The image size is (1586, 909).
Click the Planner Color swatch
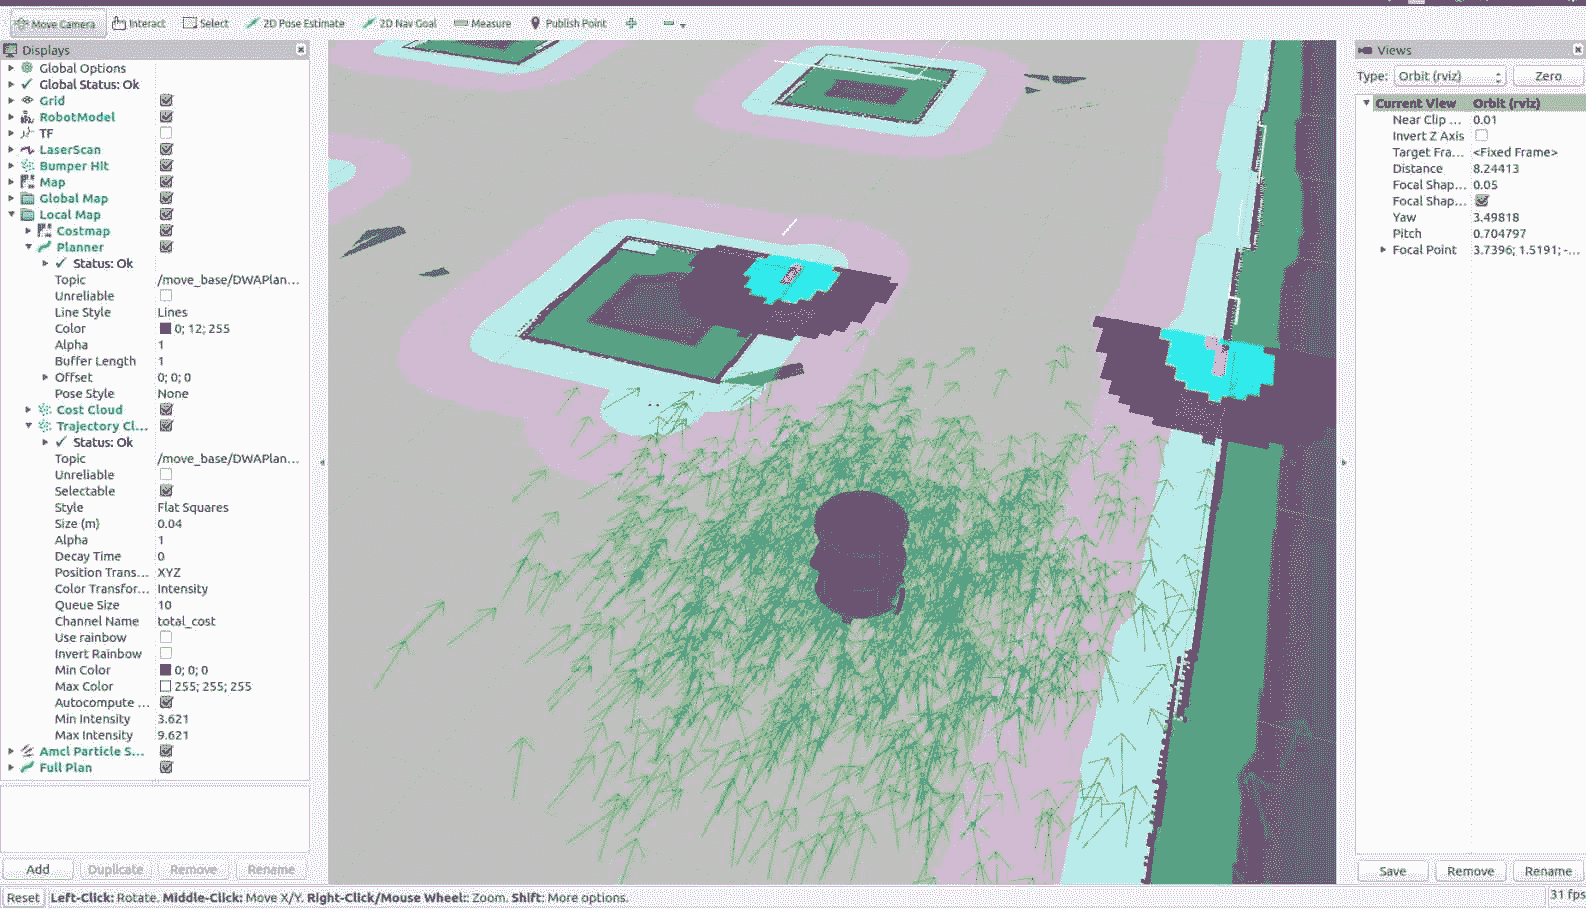coord(166,328)
